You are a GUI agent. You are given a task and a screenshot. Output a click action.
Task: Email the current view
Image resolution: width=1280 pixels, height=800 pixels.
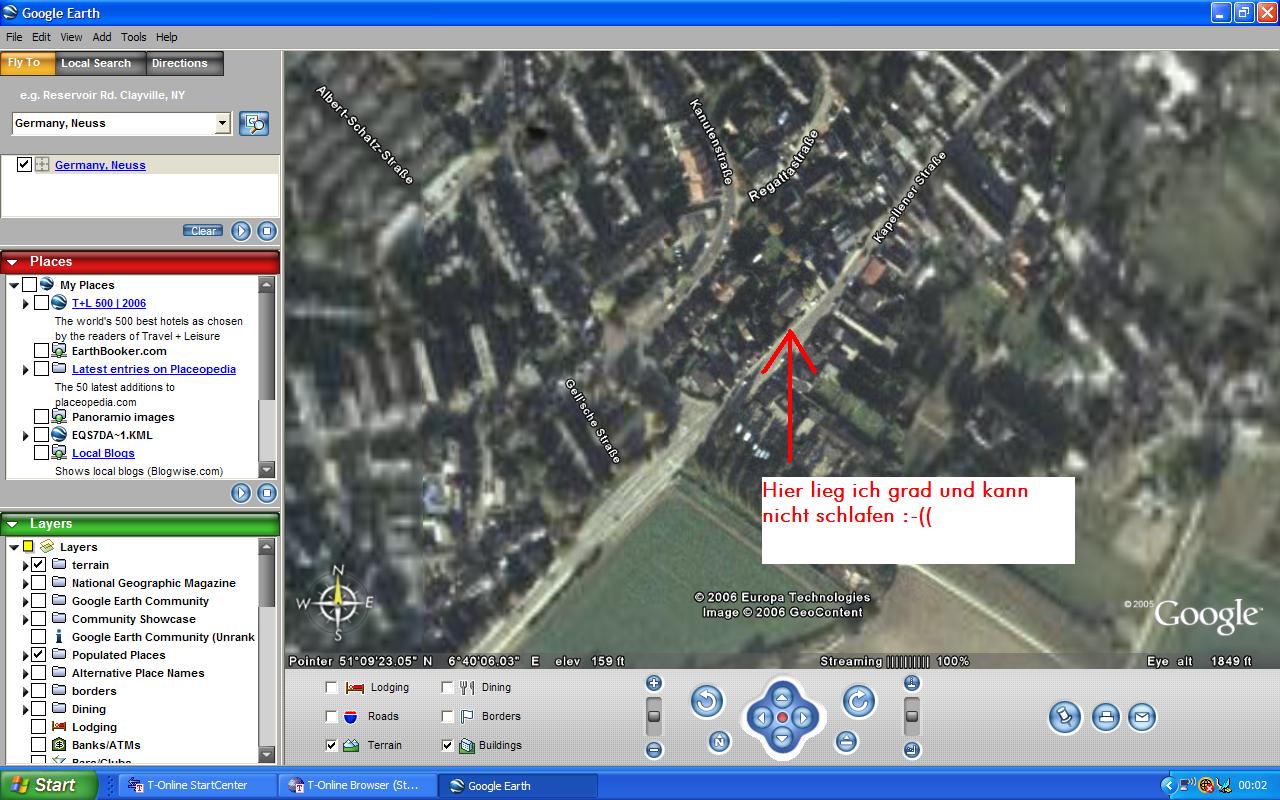(1142, 716)
